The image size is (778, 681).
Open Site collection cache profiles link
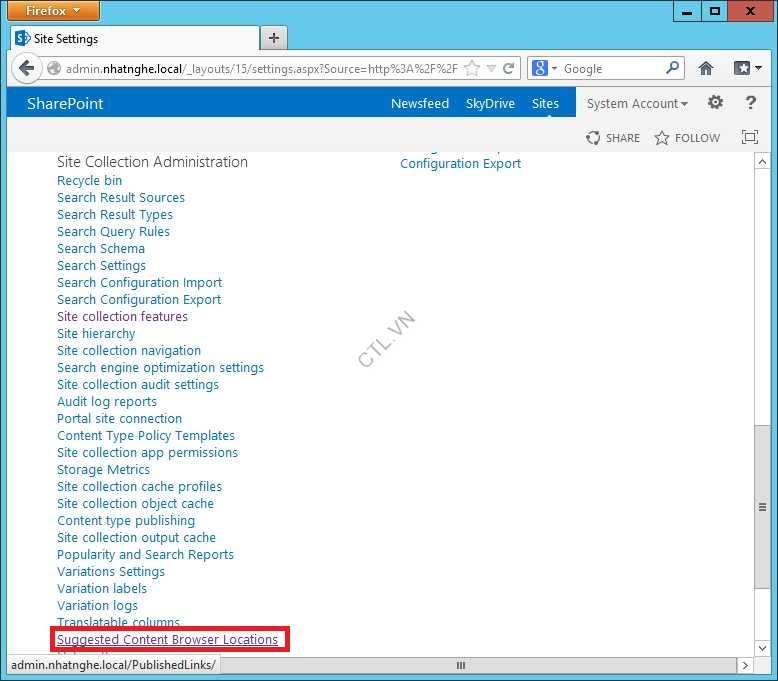[x=139, y=487]
